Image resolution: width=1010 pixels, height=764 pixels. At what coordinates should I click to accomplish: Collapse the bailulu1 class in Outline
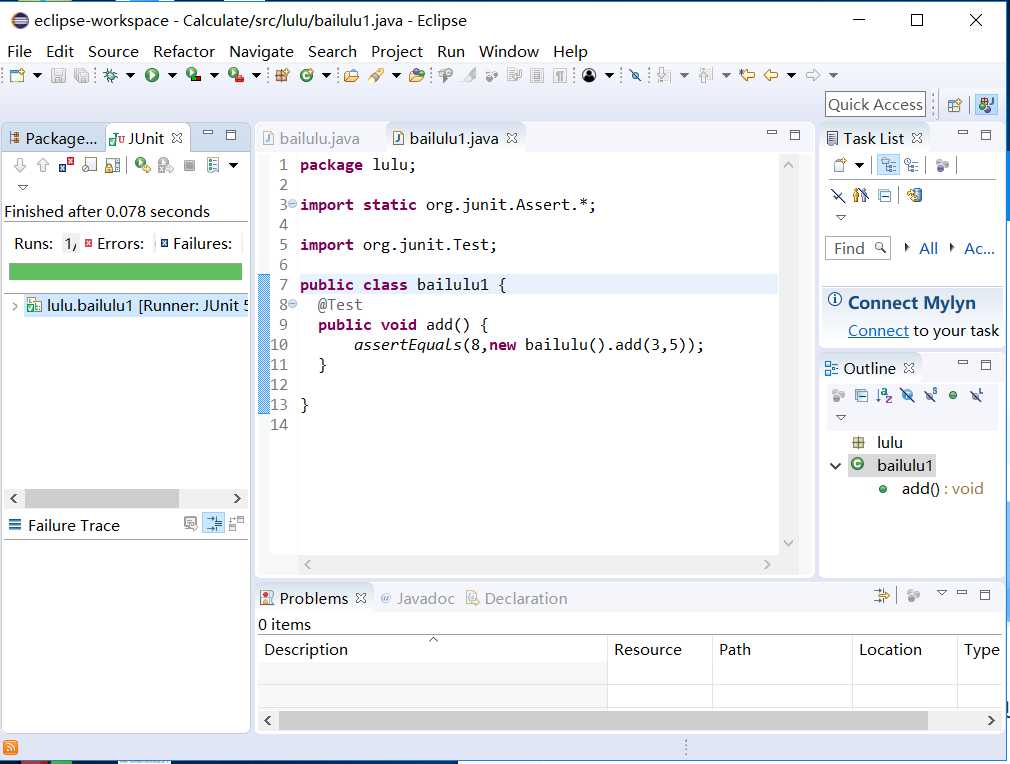point(835,466)
